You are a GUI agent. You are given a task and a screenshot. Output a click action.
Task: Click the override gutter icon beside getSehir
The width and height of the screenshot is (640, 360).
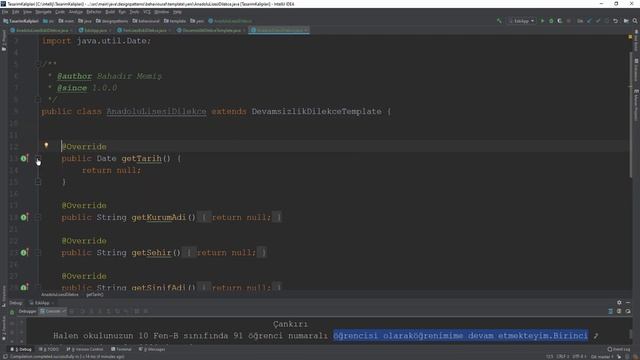pos(24,253)
